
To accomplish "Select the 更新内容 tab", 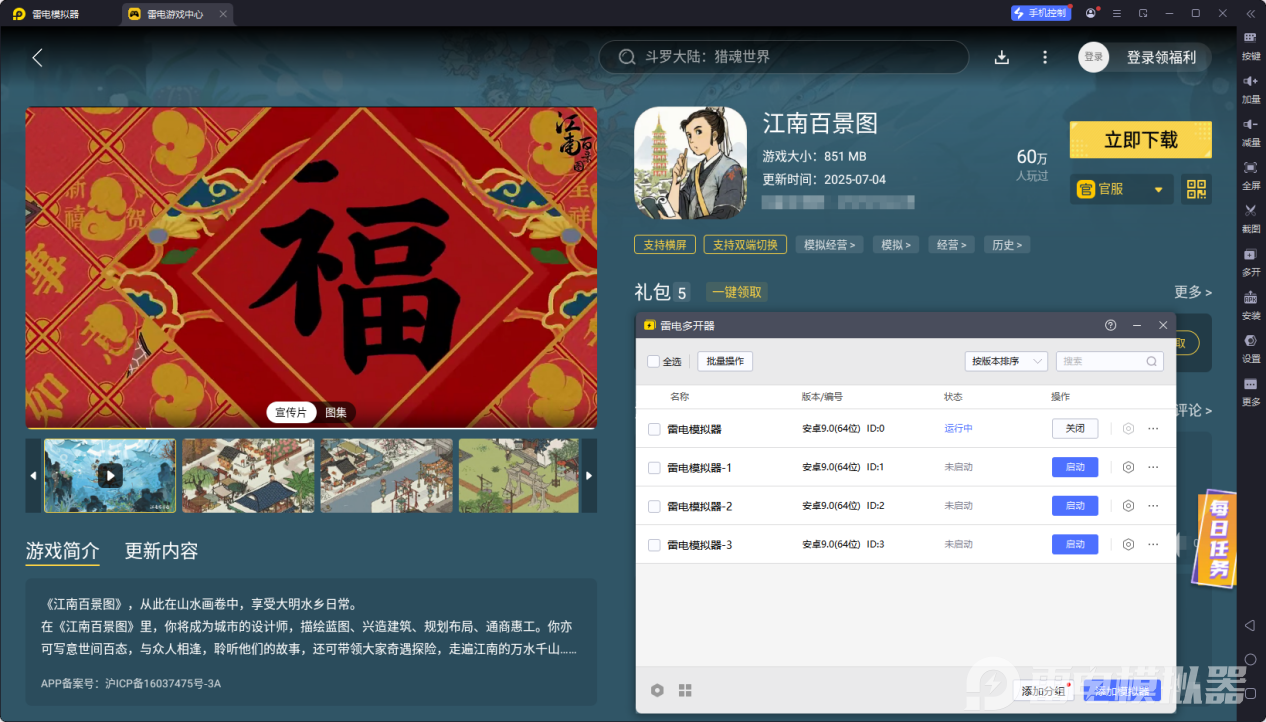I will tap(161, 551).
